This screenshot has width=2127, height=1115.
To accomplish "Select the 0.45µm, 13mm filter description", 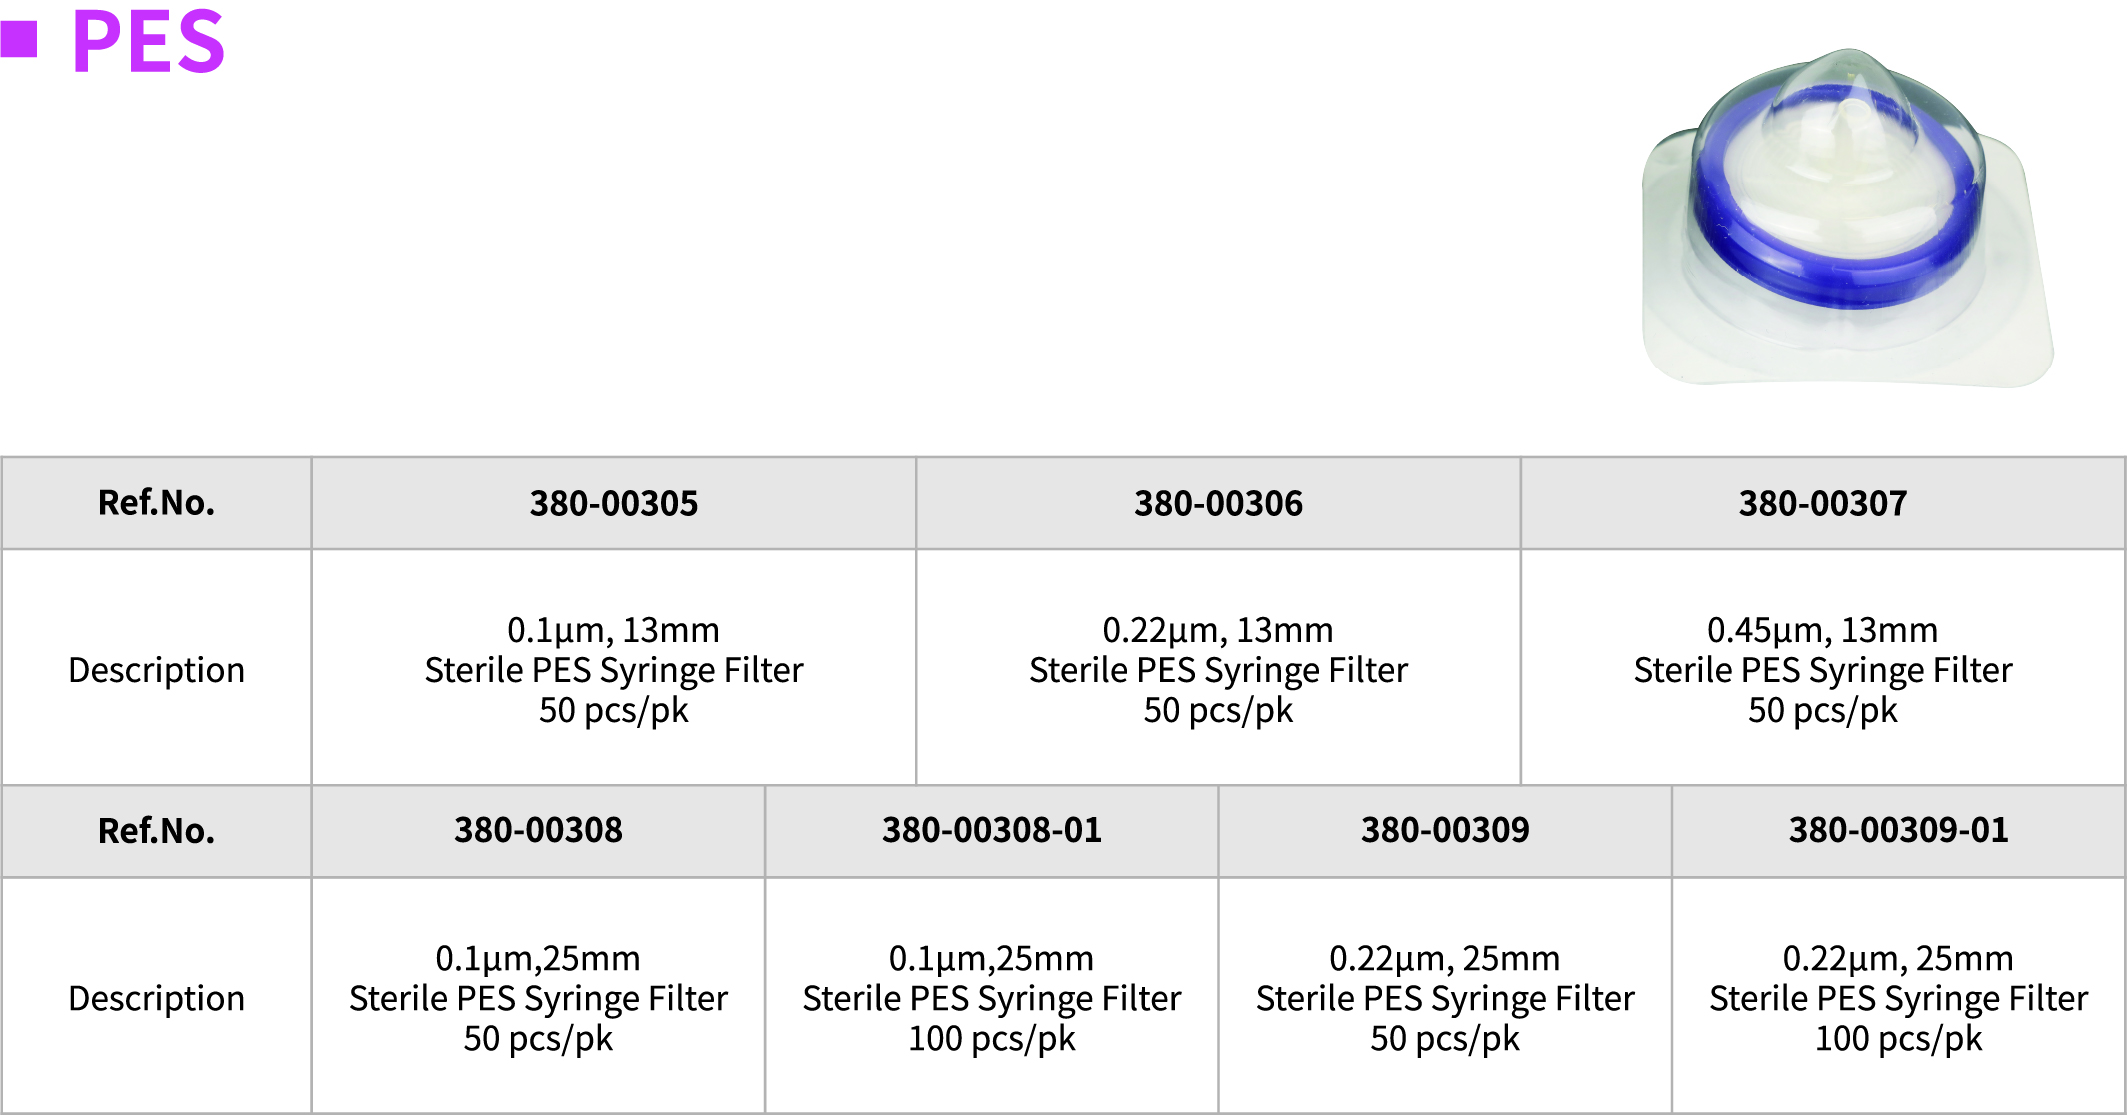I will pos(1823,670).
